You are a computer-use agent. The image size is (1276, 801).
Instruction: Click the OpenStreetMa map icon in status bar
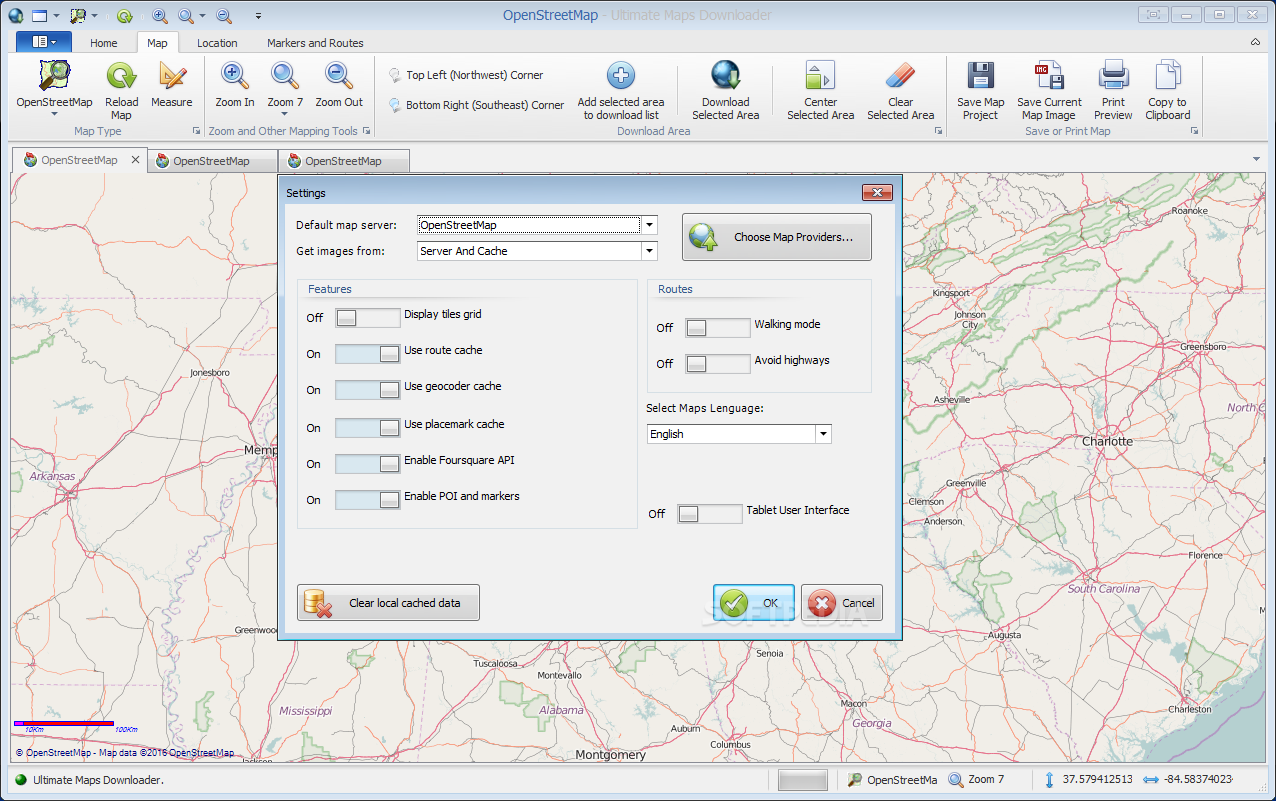[x=855, y=780]
